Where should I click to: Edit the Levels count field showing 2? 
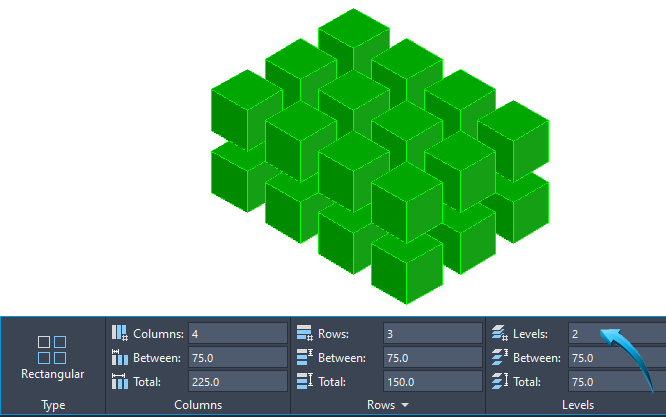(x=617, y=333)
